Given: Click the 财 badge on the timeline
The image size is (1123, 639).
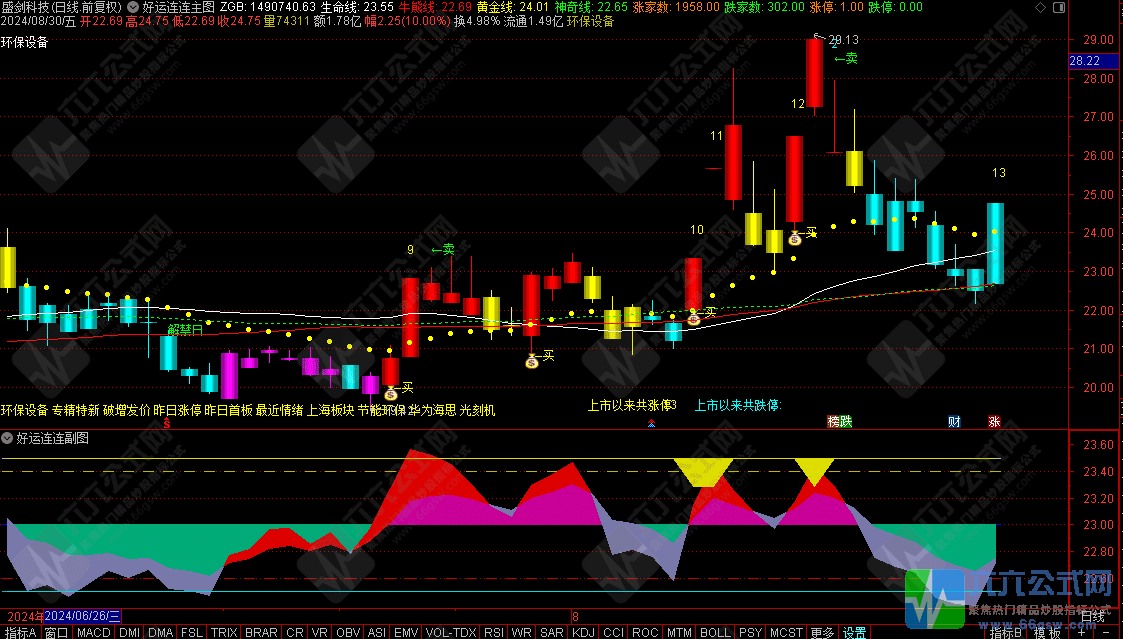Looking at the screenshot, I should (x=954, y=422).
